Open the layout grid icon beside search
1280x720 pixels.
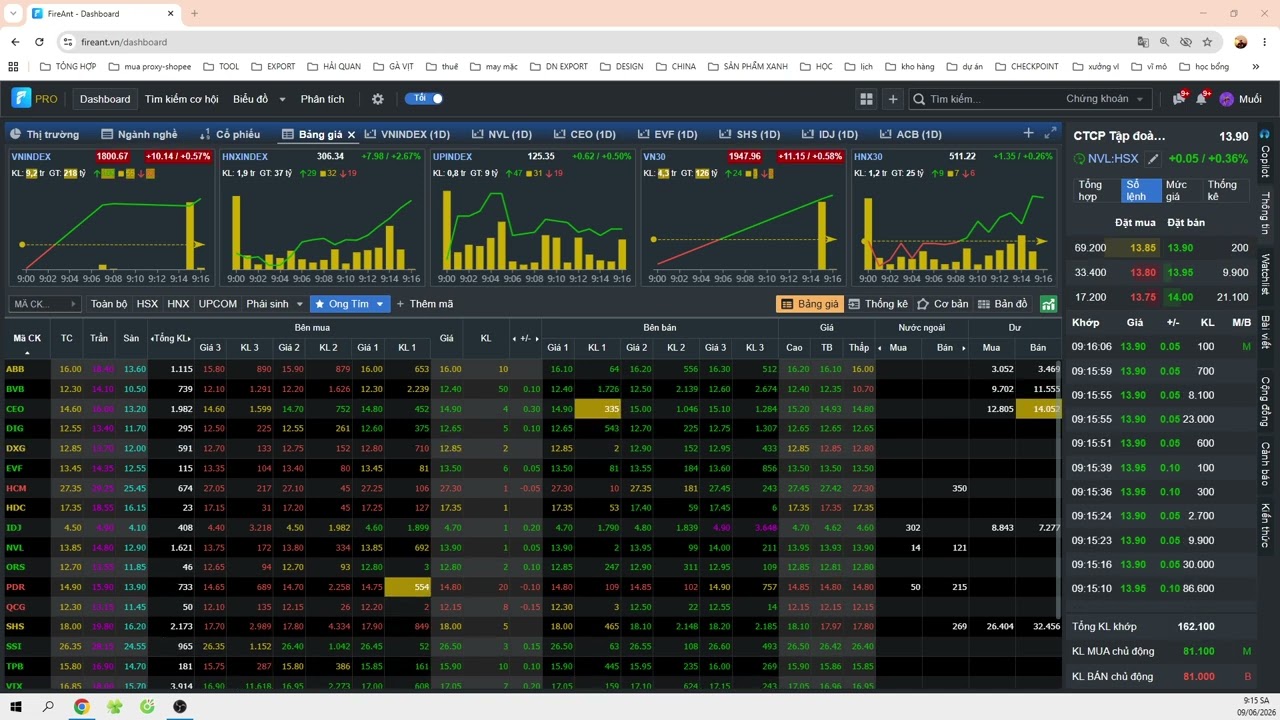(866, 99)
